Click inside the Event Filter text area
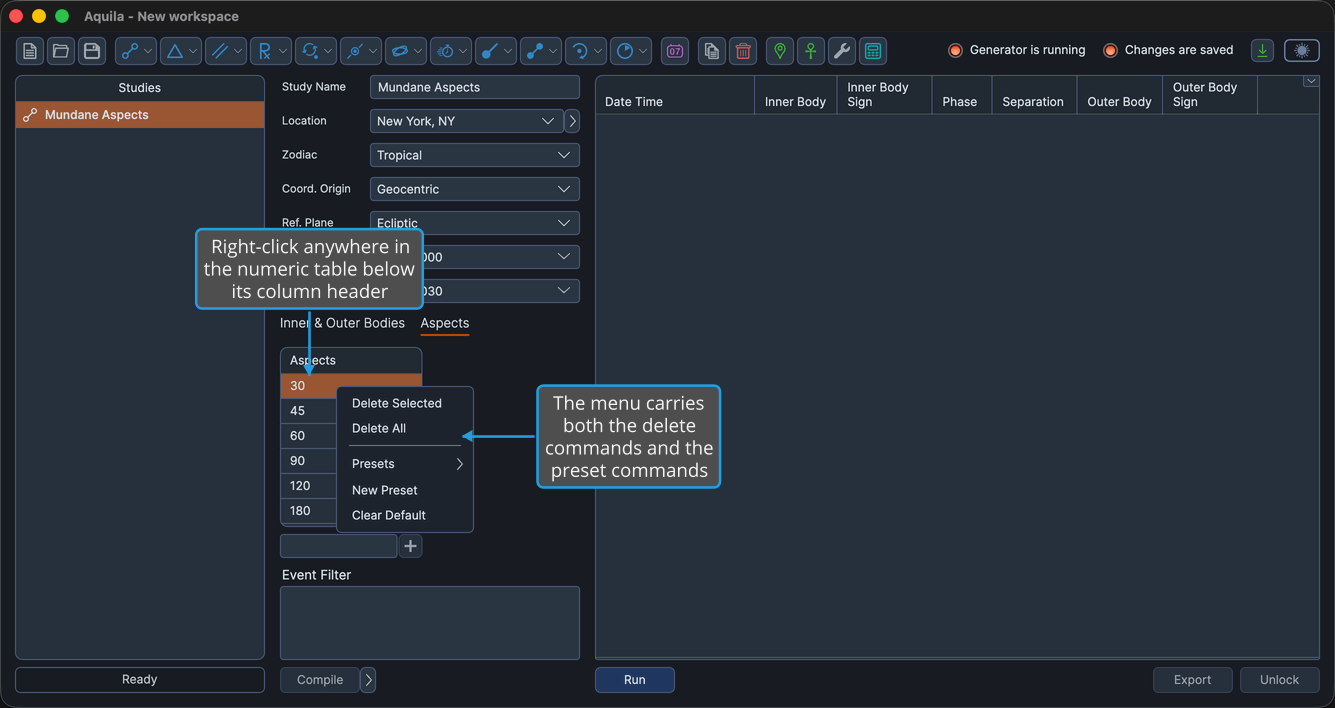Screen dimensions: 1335x708 click(x=430, y=623)
